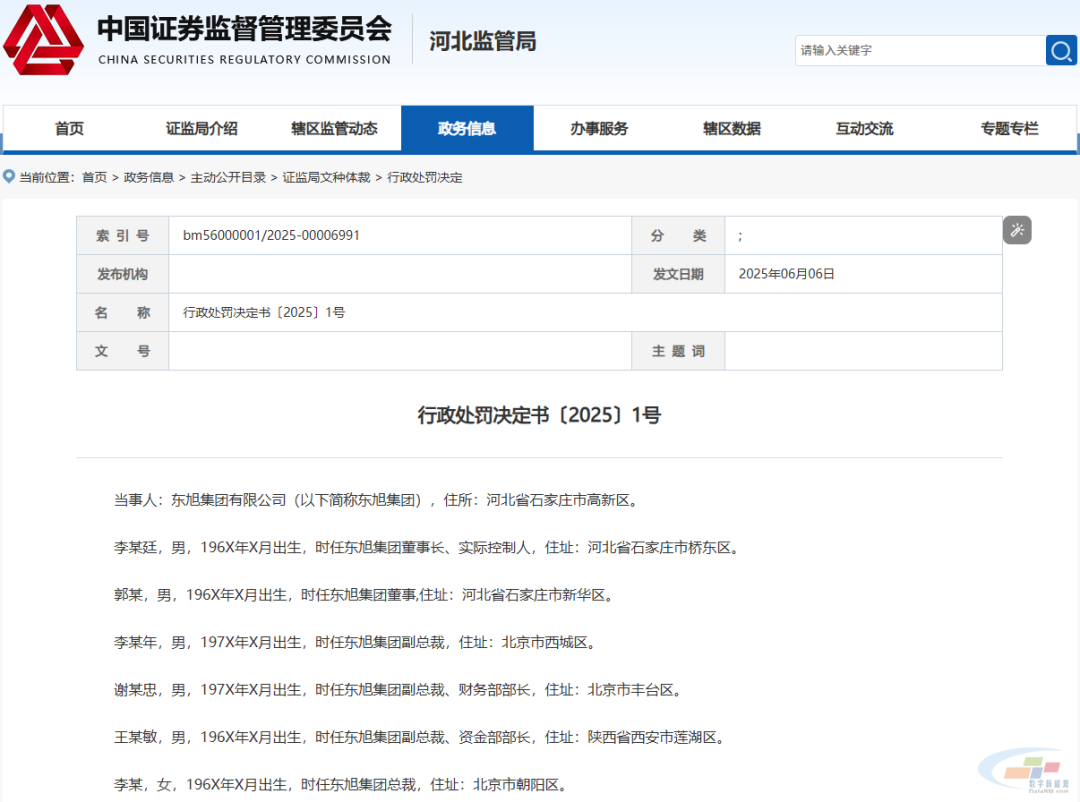The width and height of the screenshot is (1080, 802).
Task: Click the 政务信息 breadcrumb link
Action: (x=149, y=178)
